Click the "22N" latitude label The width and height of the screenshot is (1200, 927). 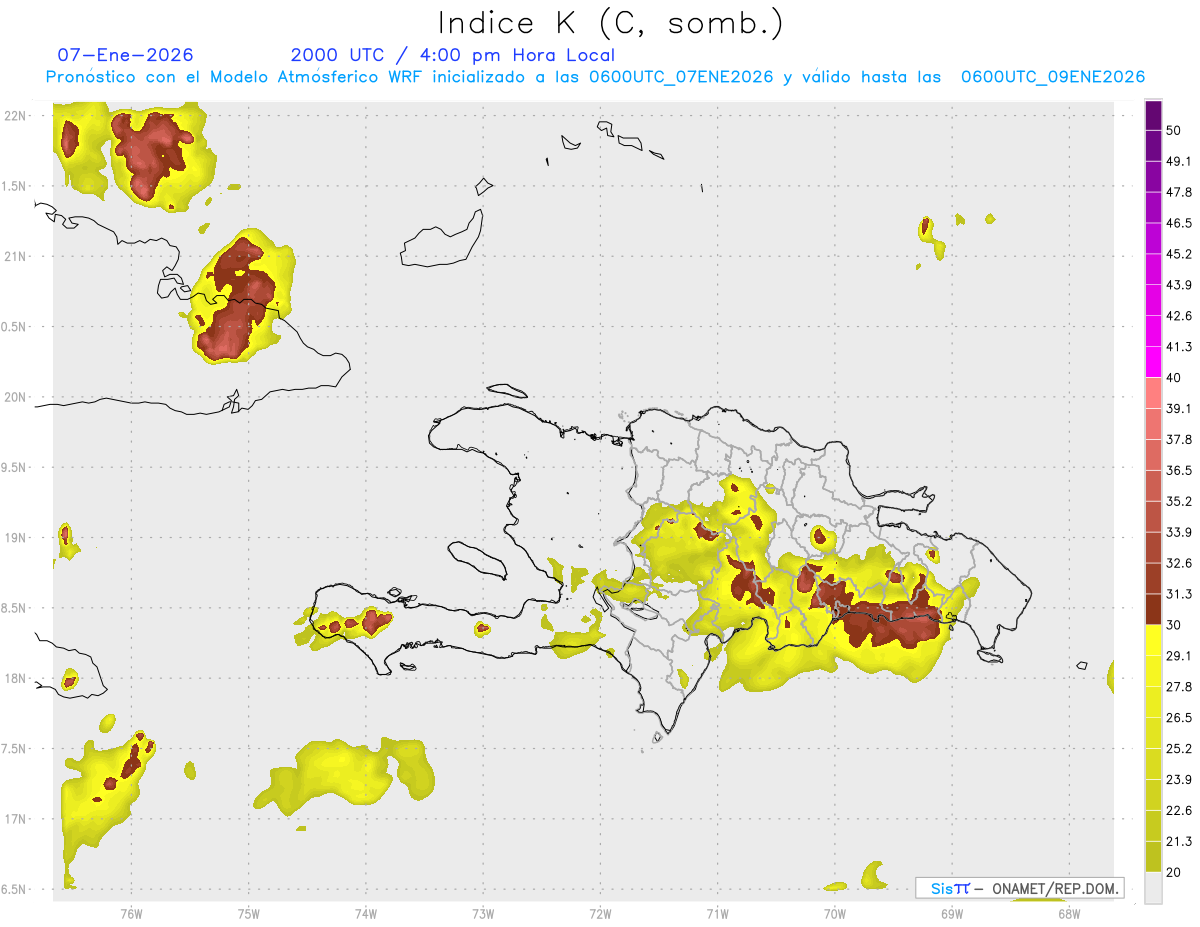tap(16, 116)
